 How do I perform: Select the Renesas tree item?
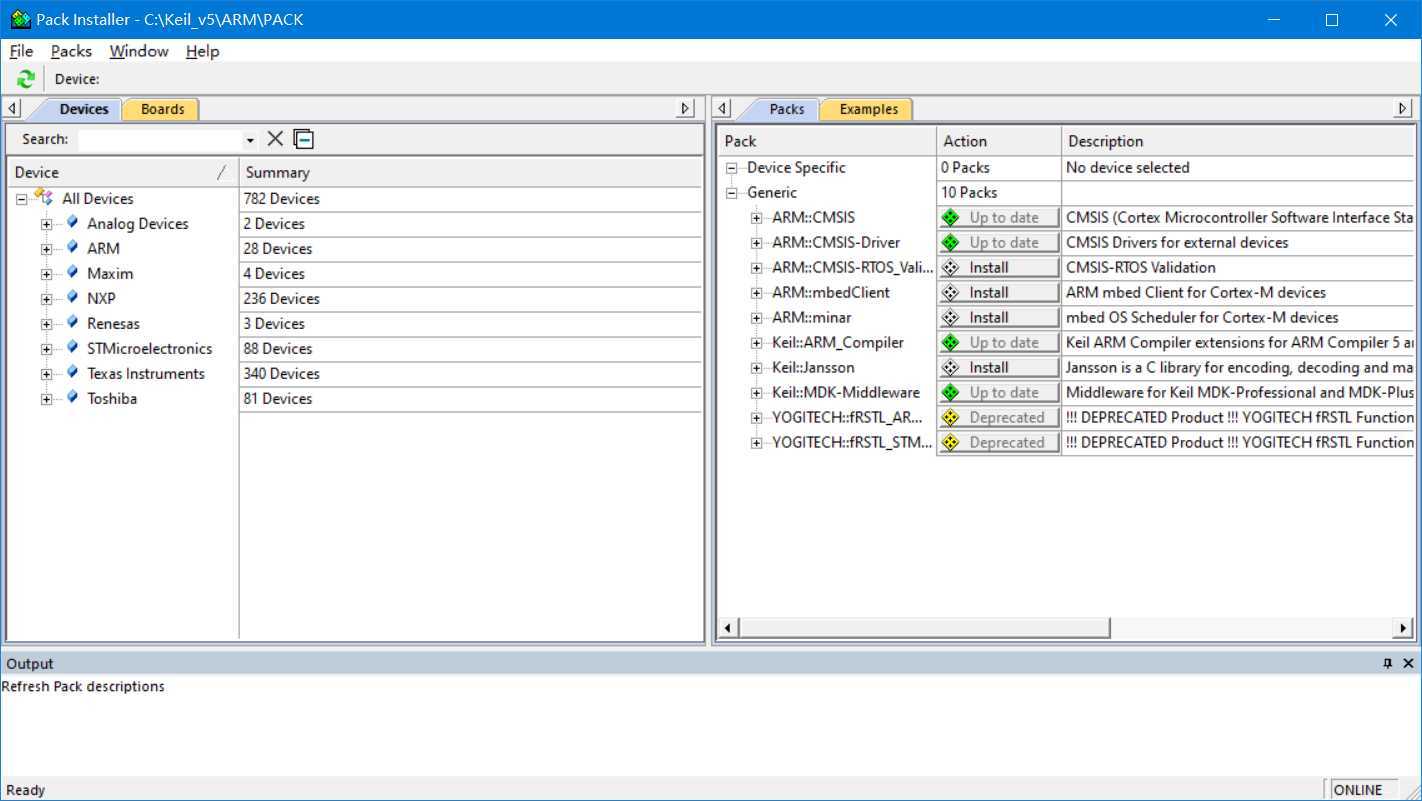pos(113,323)
